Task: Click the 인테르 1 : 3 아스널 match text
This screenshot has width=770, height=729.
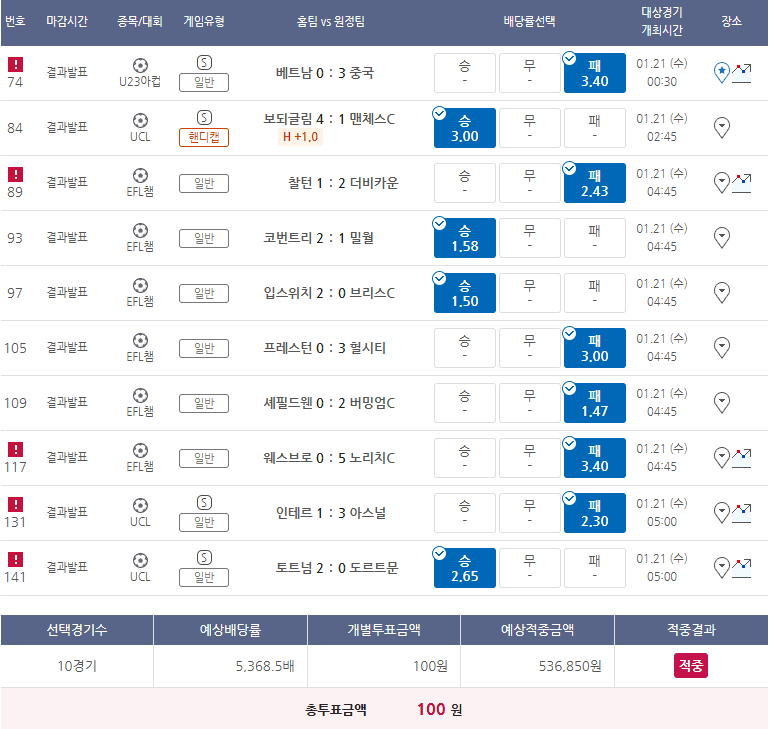Action: (x=329, y=512)
